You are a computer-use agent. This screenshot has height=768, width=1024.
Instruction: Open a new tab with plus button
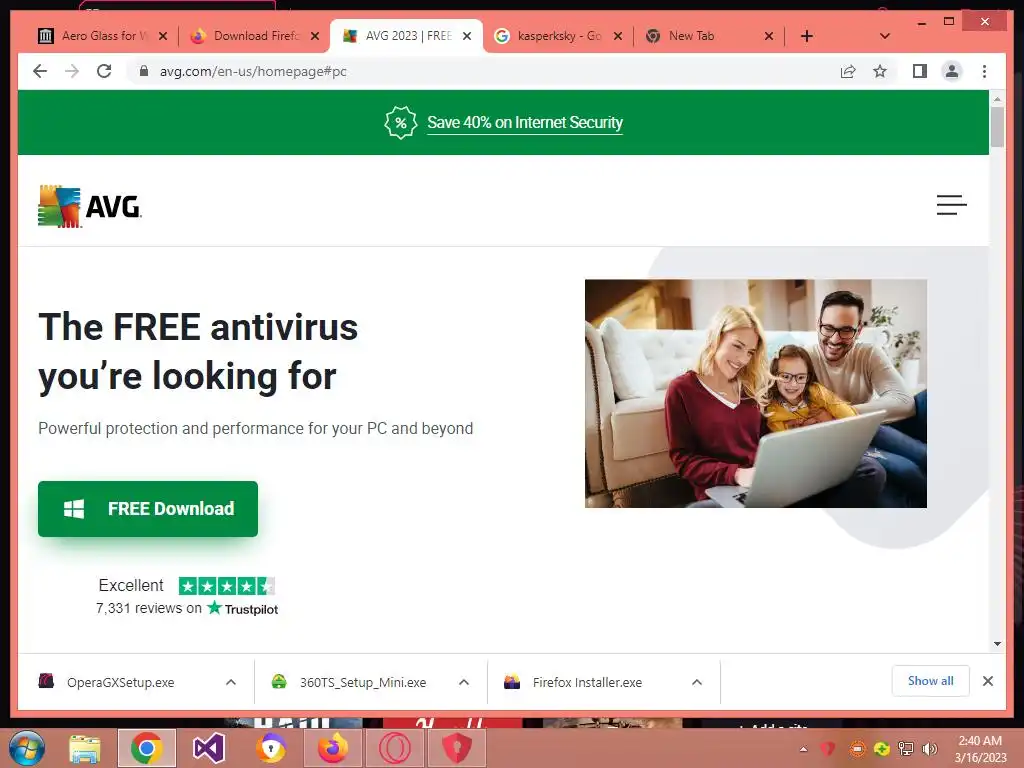click(807, 36)
